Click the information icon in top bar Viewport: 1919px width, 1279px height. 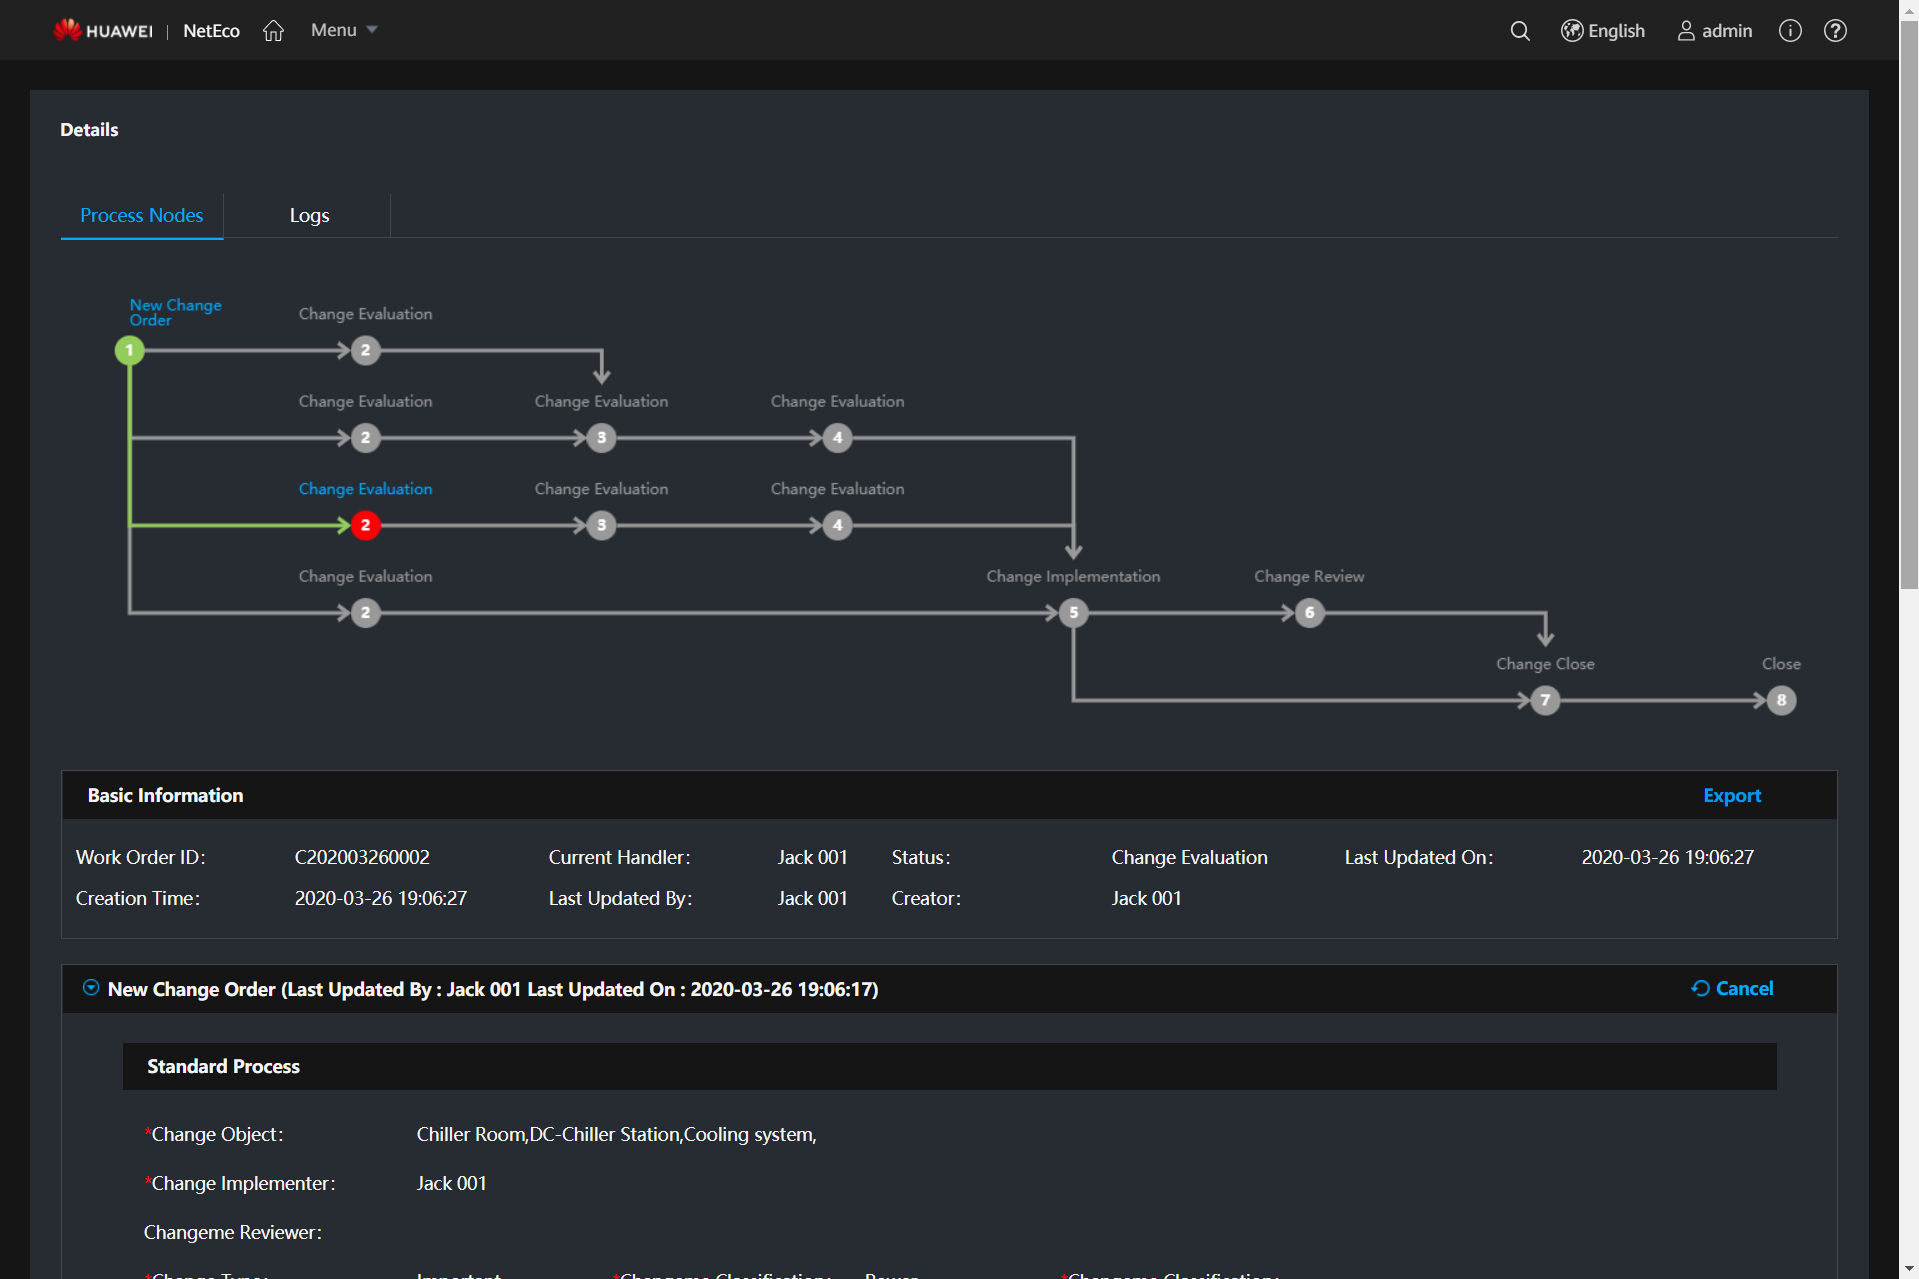pos(1789,31)
